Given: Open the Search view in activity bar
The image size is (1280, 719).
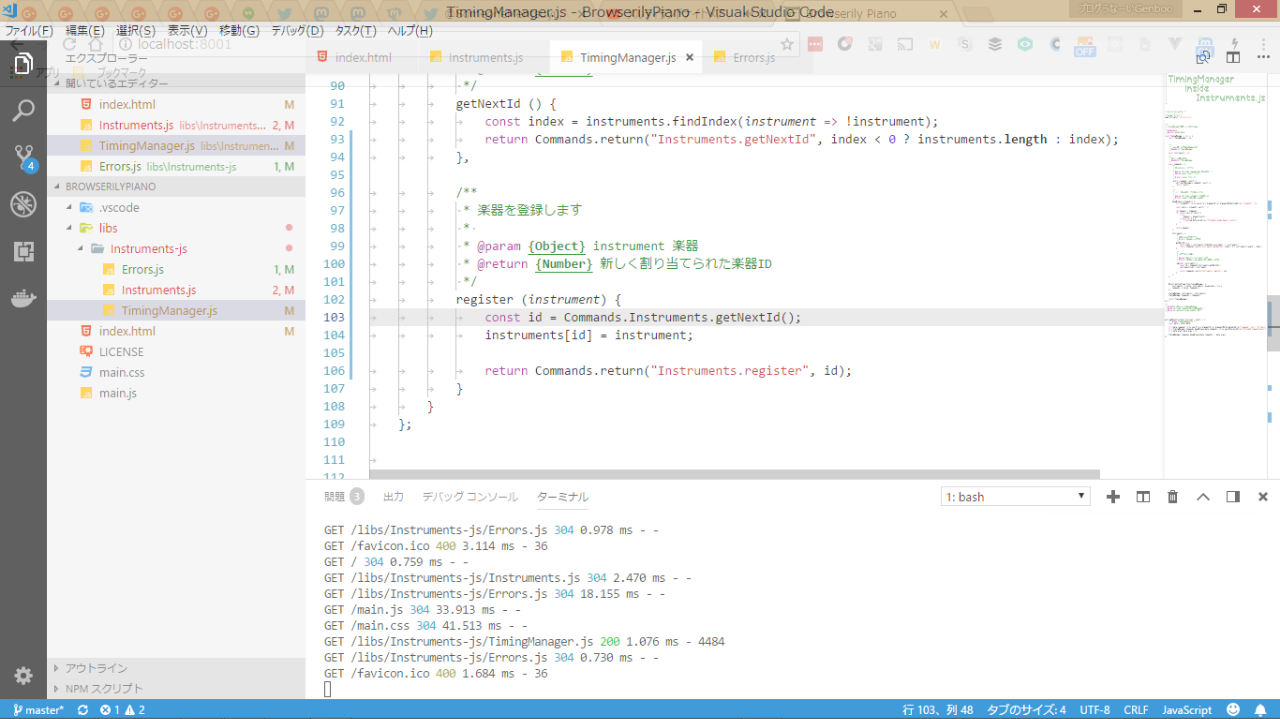Looking at the screenshot, I should pos(23,110).
